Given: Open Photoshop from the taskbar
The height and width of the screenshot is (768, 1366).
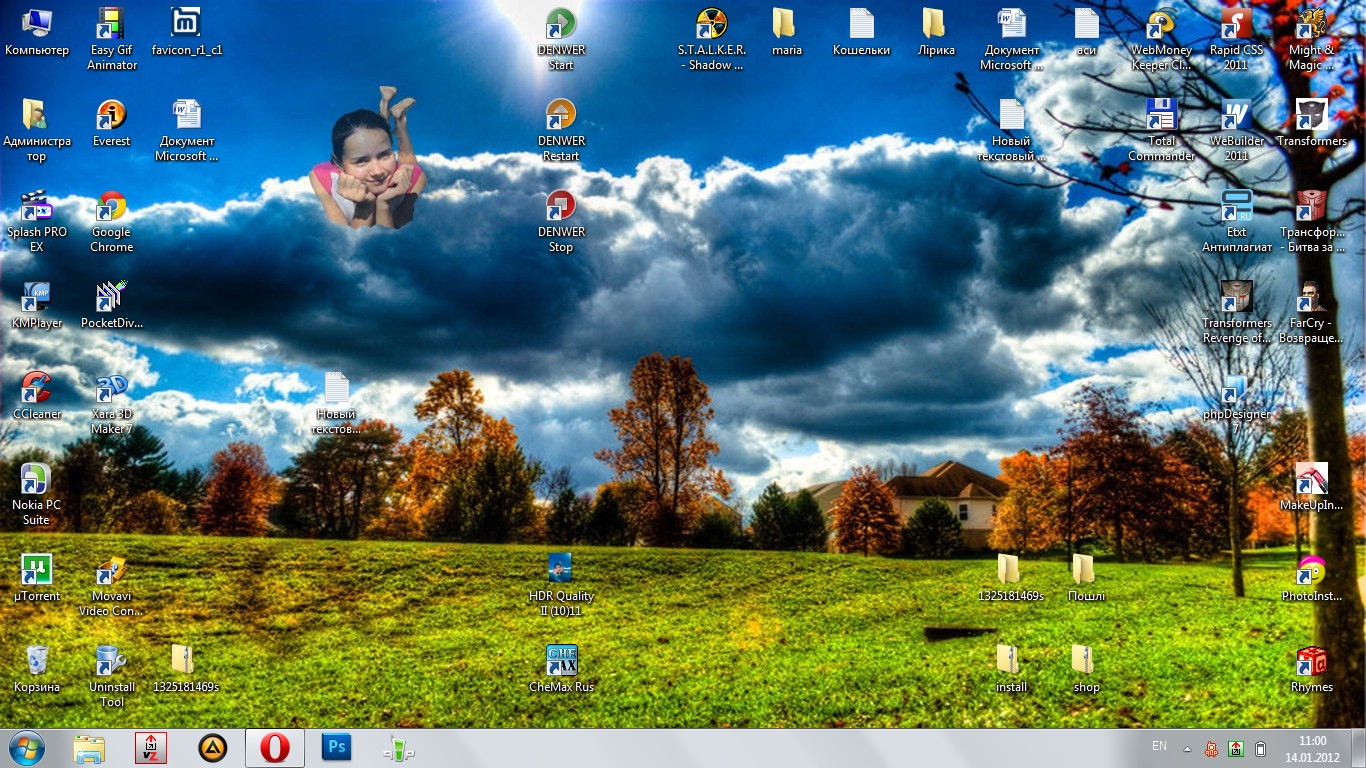Looking at the screenshot, I should [x=337, y=748].
